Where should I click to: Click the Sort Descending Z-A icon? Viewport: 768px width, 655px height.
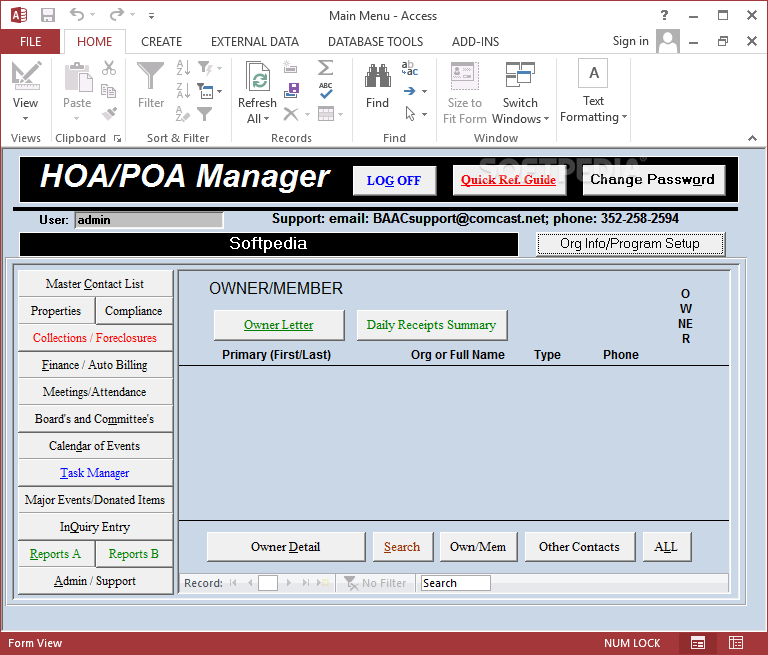pos(183,91)
